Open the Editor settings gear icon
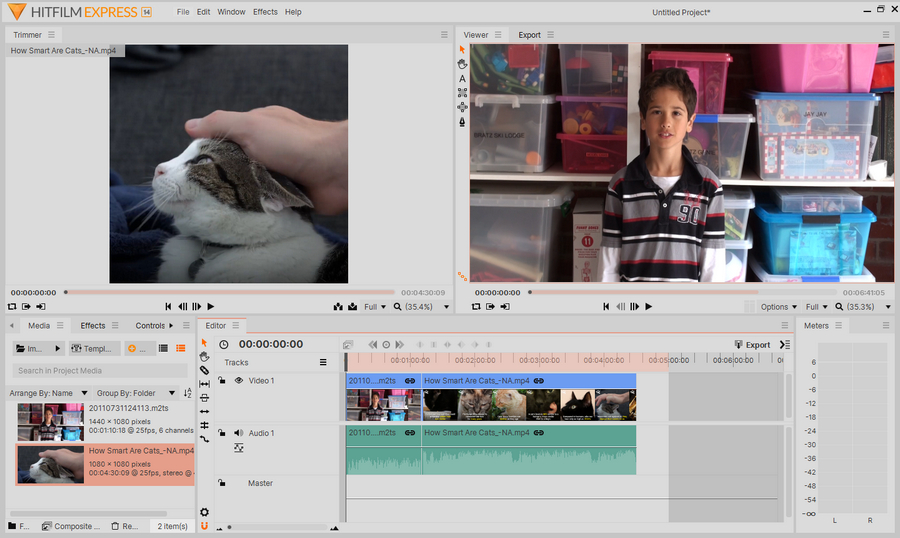The image size is (900, 538). coord(204,512)
